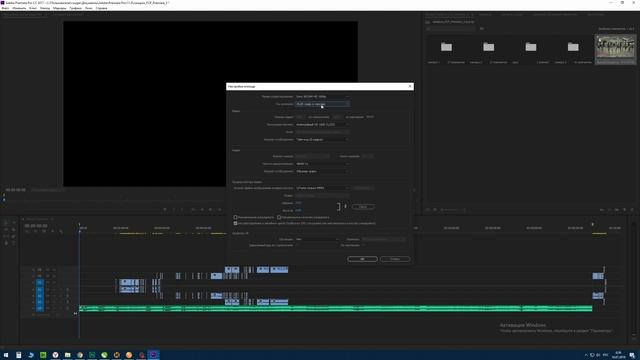The image size is (640, 360).
Task: Open the Editing mode dropdown in sequence settings
Action: click(x=322, y=97)
